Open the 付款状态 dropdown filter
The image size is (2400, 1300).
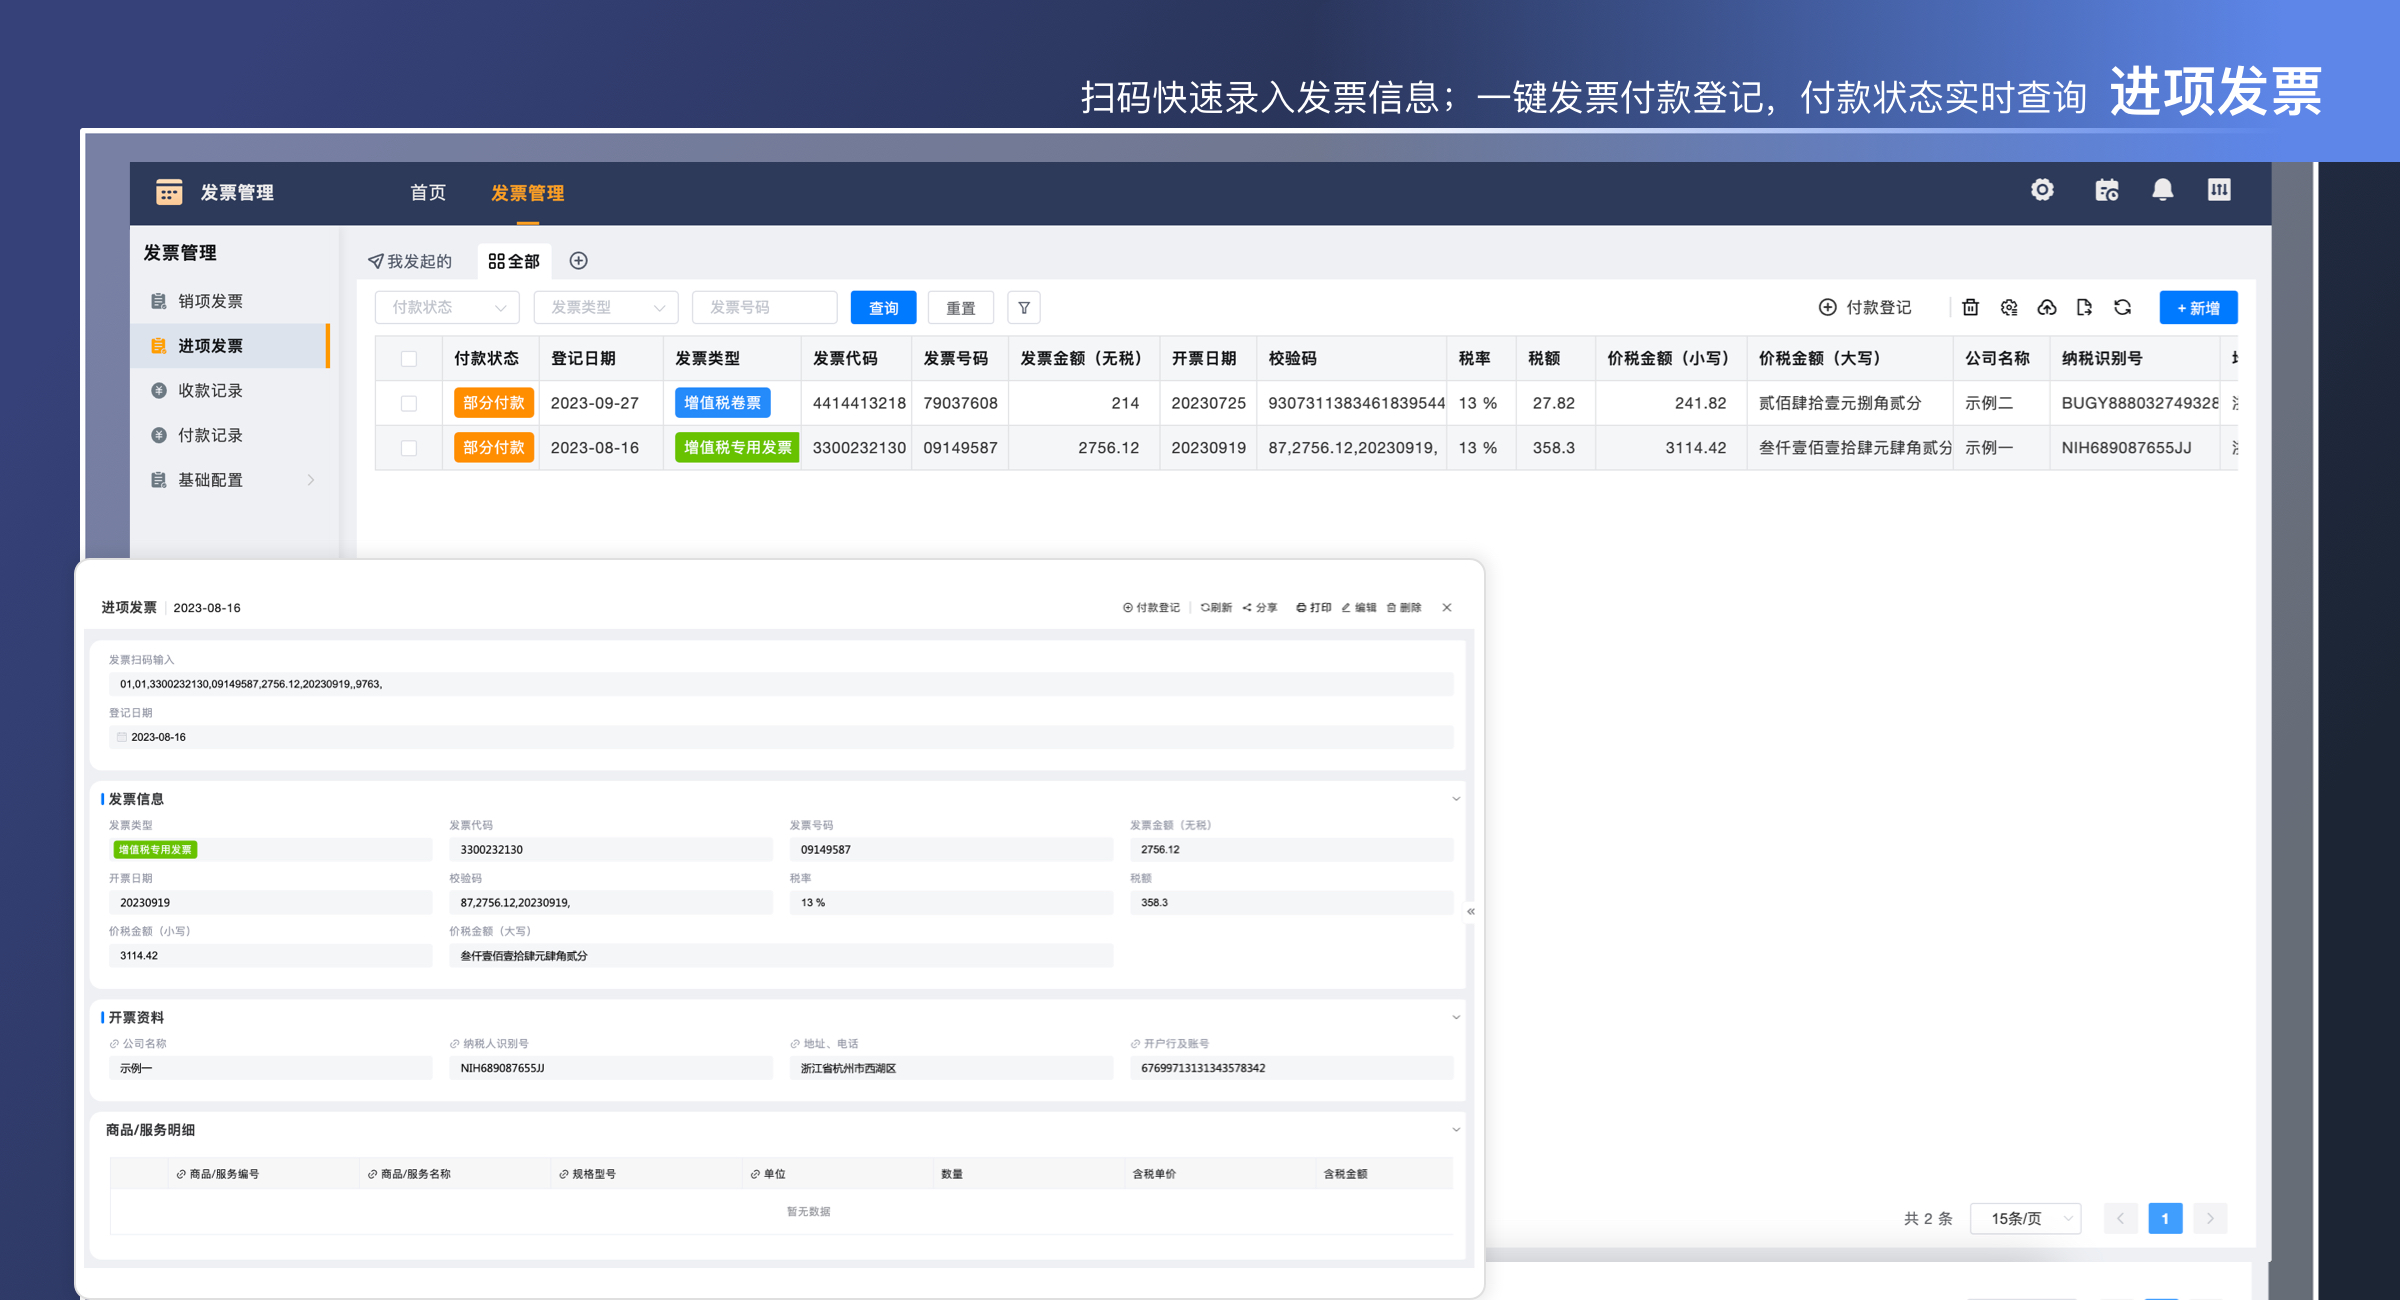click(x=446, y=307)
